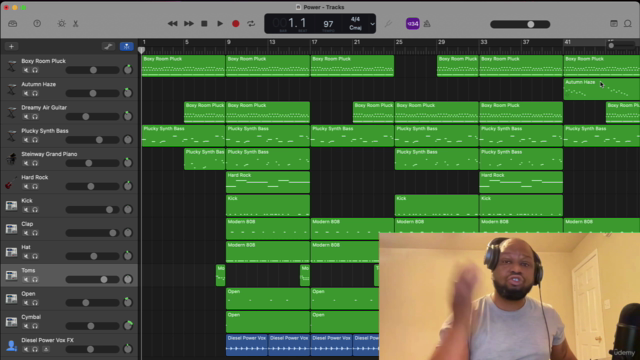Toggle the tuner icon
The image size is (640, 360).
click(x=388, y=24)
